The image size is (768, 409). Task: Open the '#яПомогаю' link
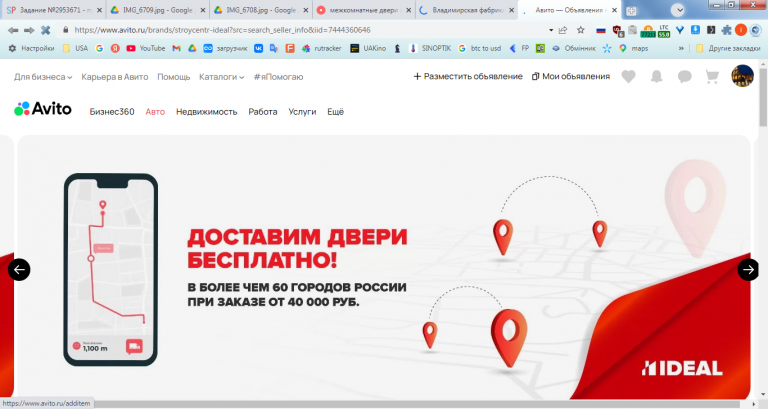(278, 77)
